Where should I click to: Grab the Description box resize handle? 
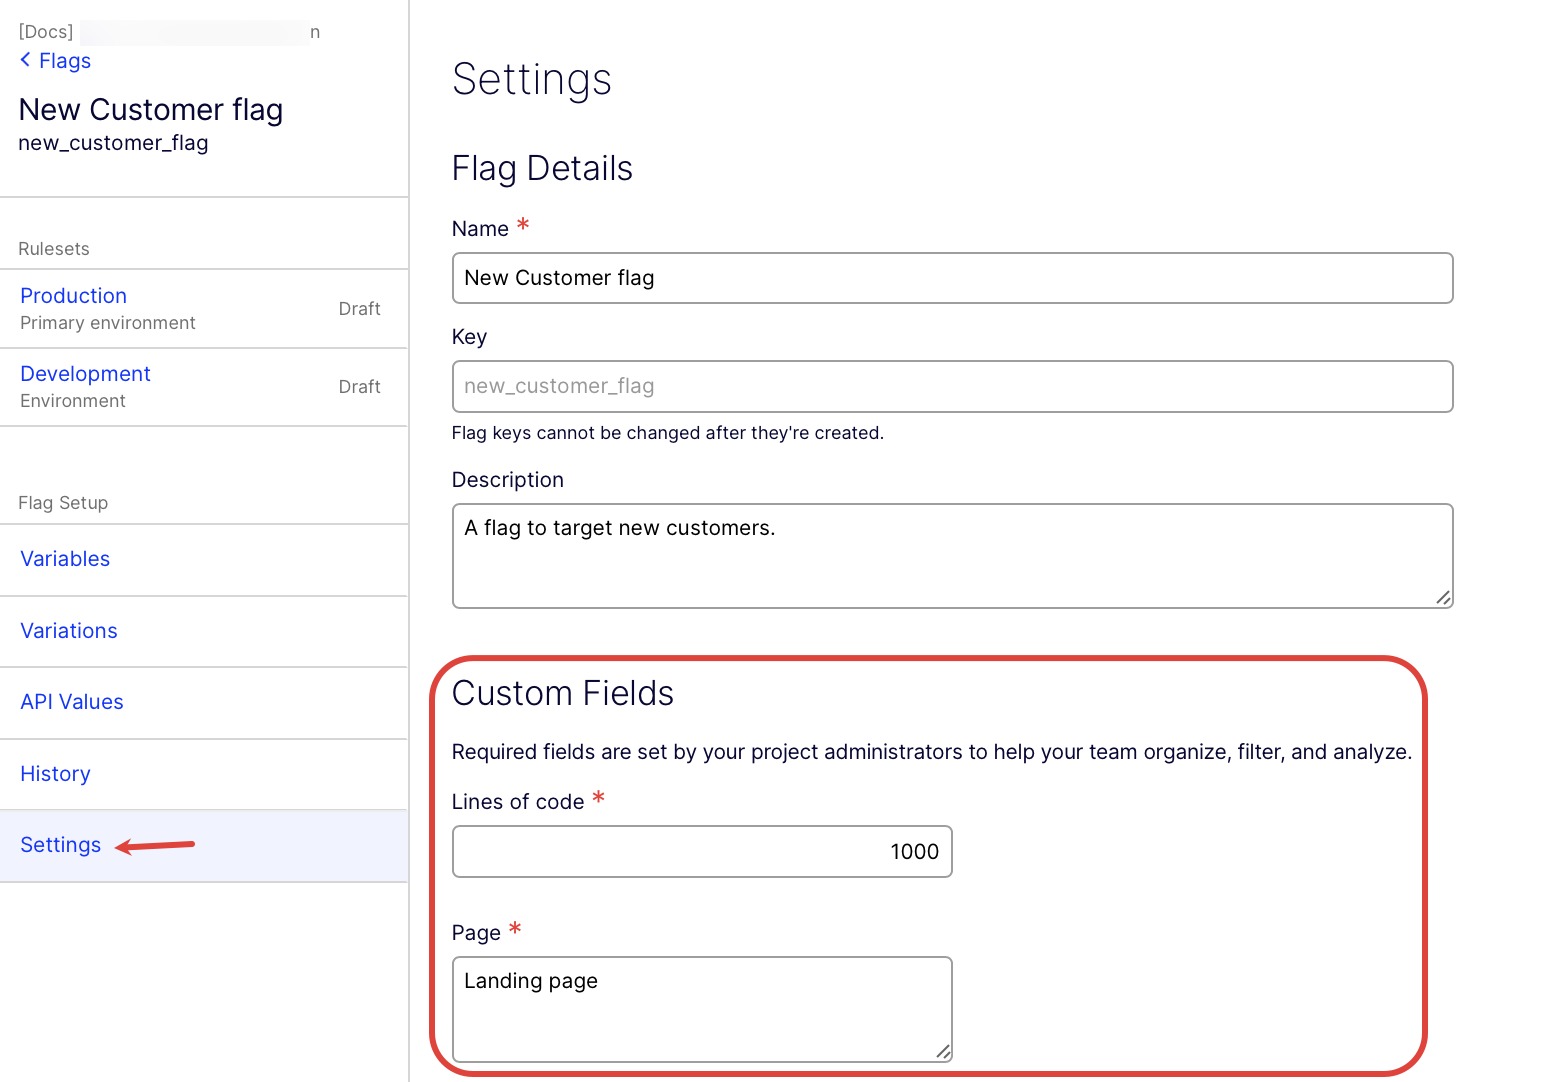tap(1442, 598)
